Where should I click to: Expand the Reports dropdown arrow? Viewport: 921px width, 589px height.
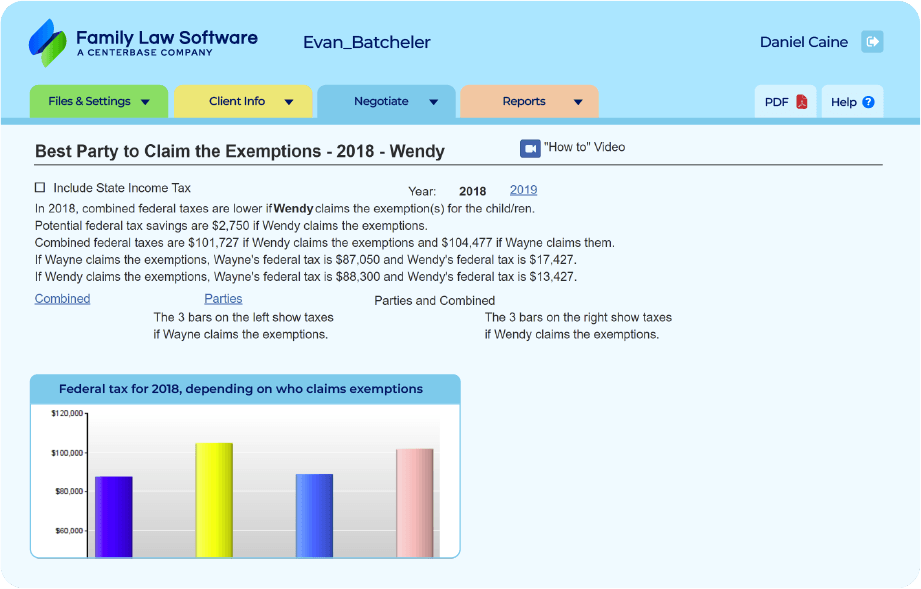pos(578,102)
